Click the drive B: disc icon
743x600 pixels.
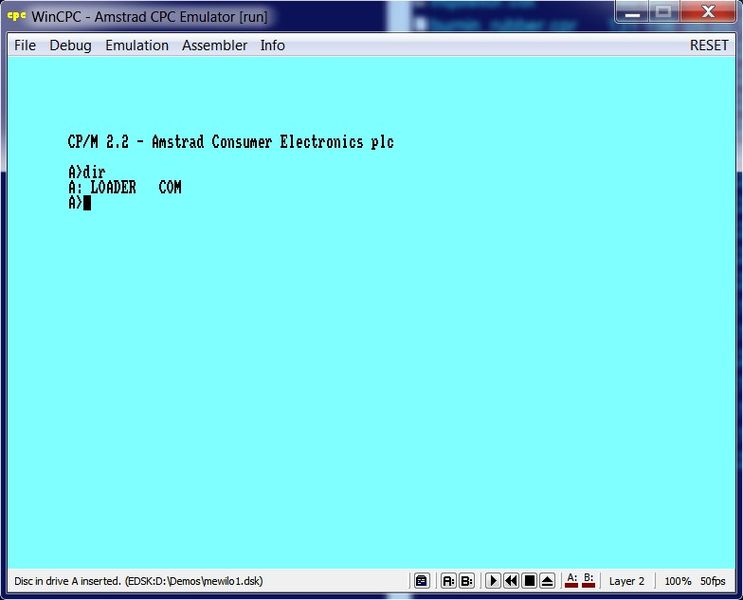tap(467, 581)
